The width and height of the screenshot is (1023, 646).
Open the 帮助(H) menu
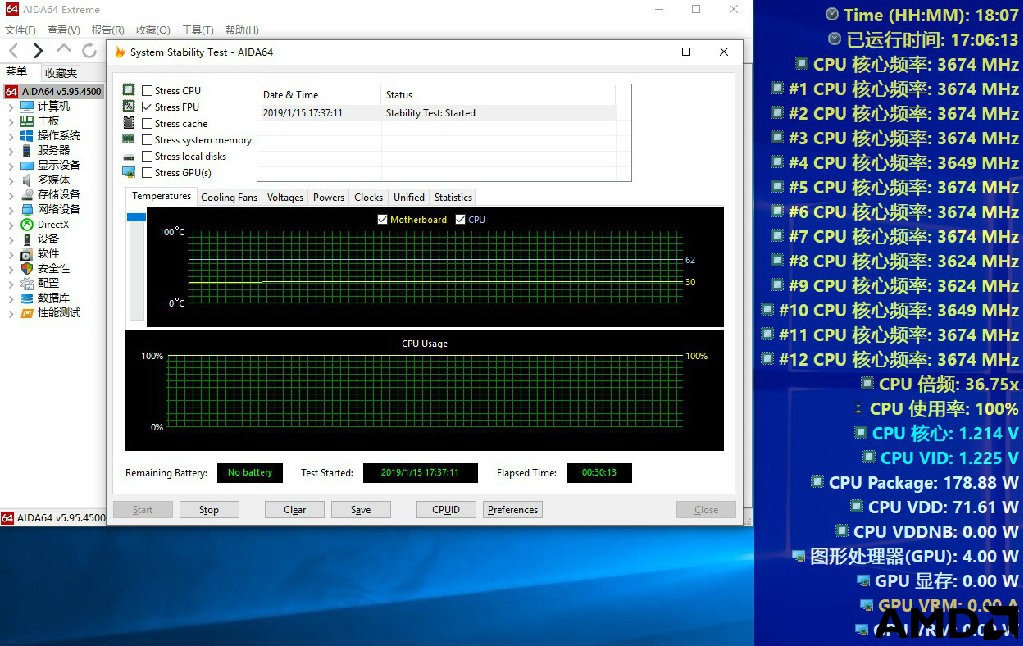(242, 30)
